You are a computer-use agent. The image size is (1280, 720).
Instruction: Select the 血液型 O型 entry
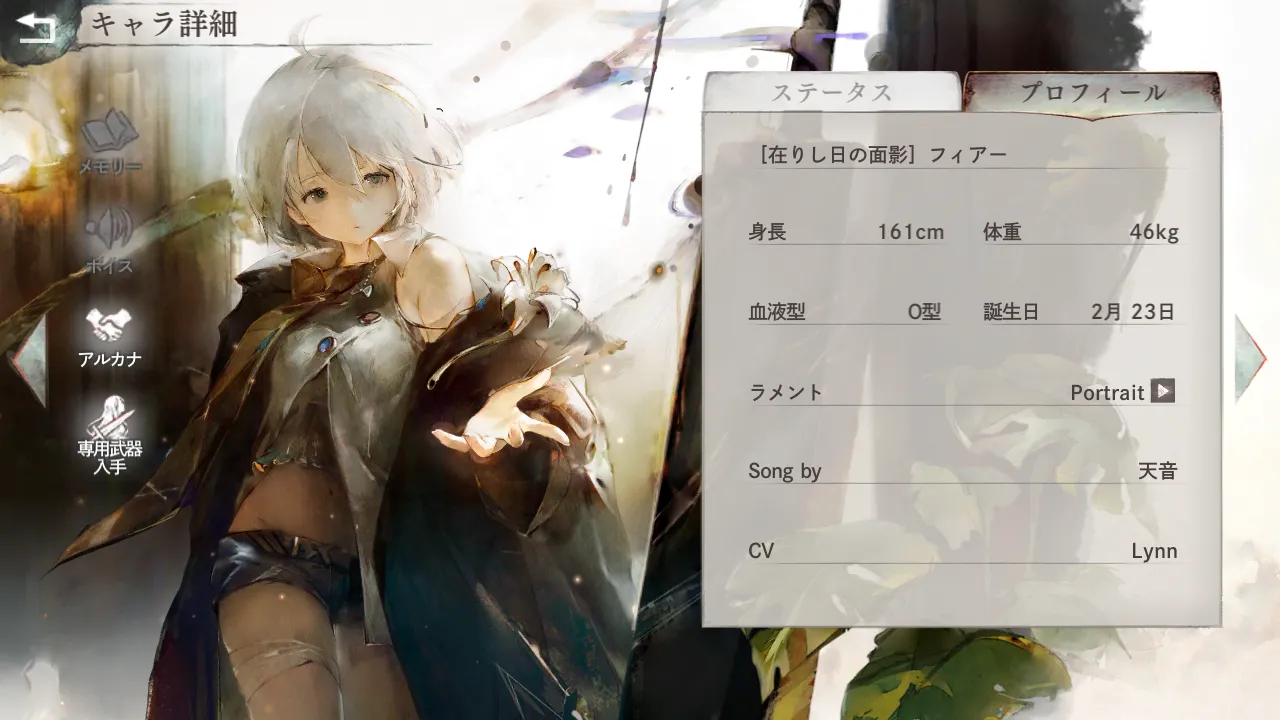[846, 312]
